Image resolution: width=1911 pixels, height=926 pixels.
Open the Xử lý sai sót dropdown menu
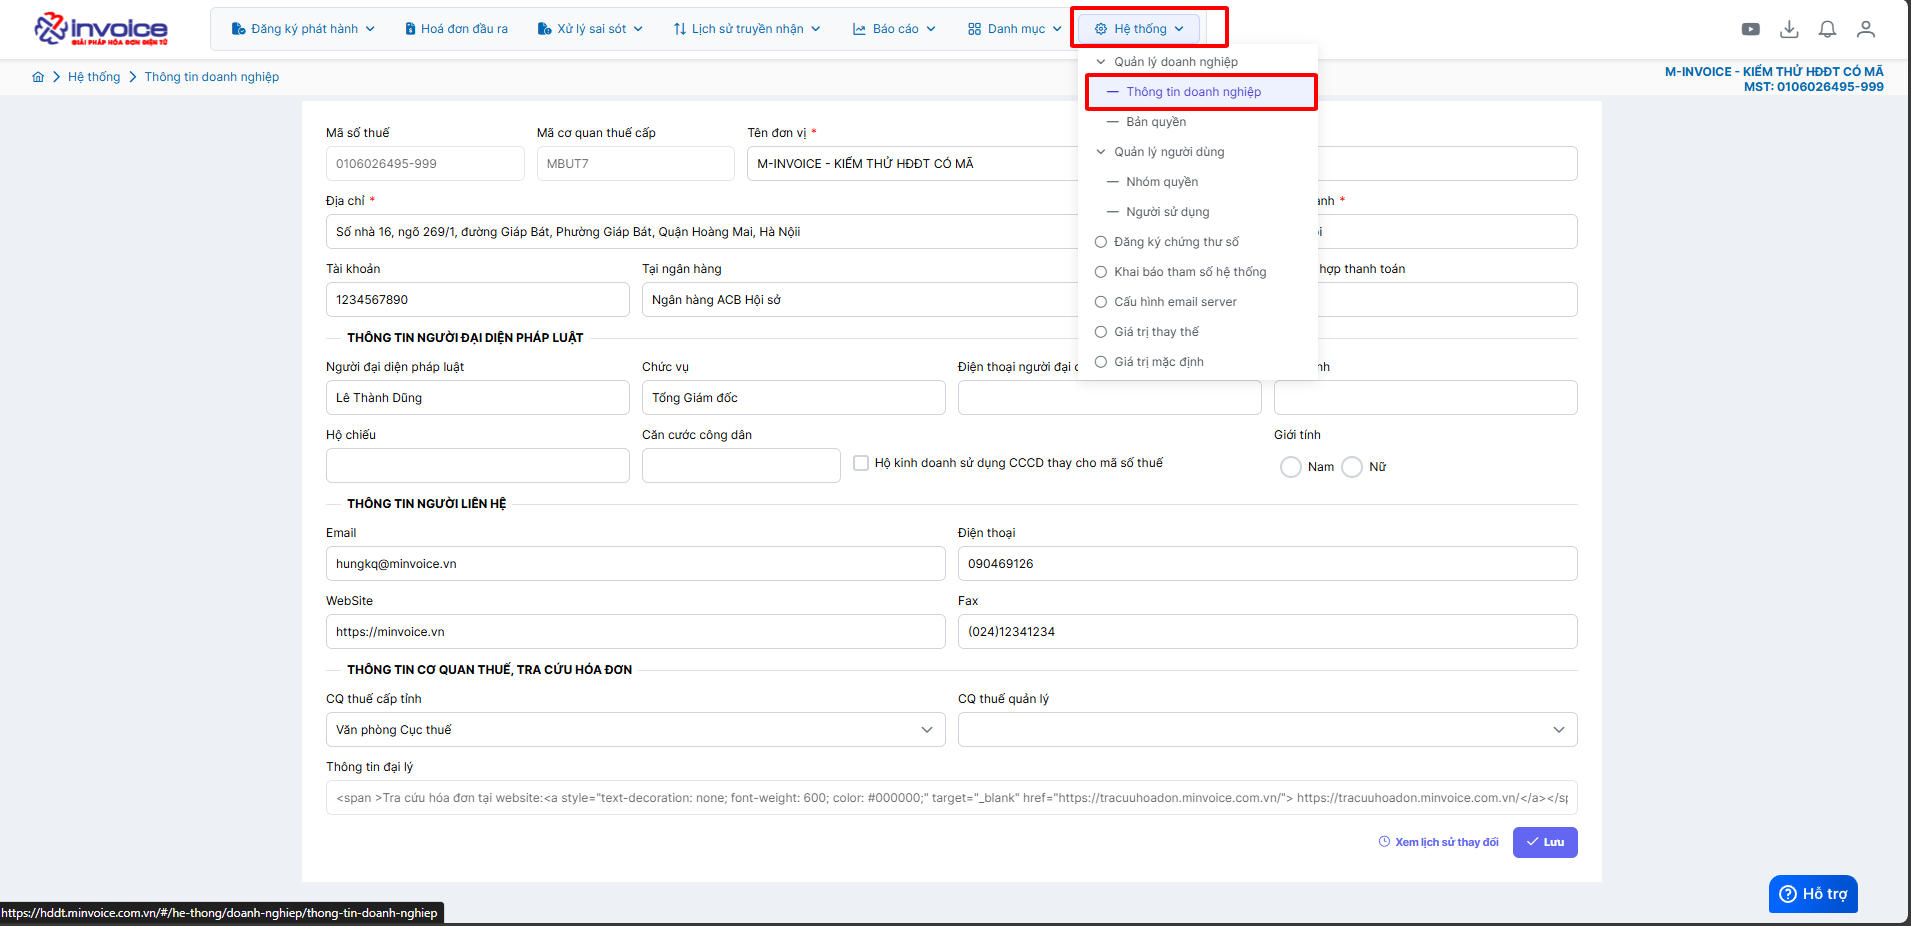click(590, 29)
